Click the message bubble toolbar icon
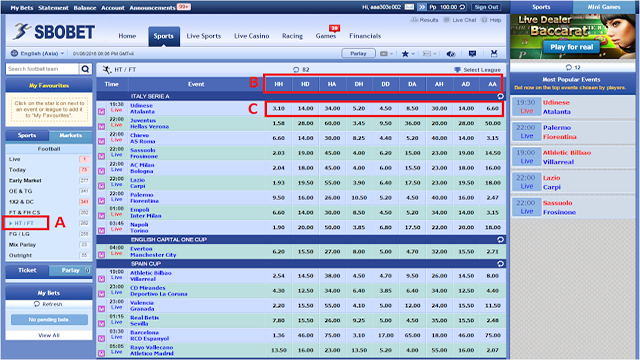 pos(472,54)
